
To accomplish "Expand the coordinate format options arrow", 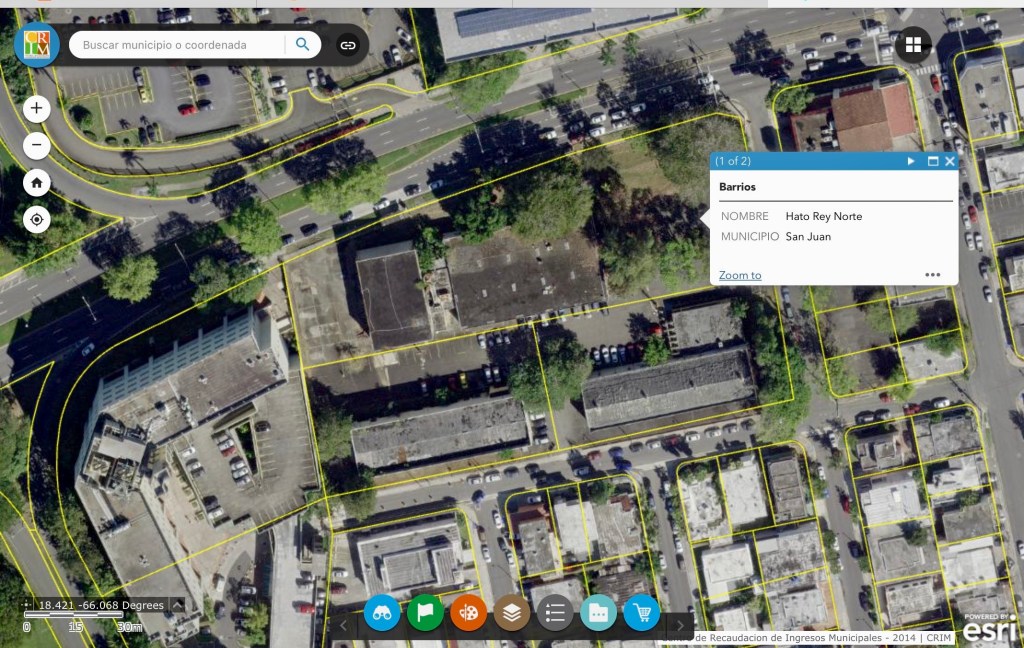I will click(177, 605).
